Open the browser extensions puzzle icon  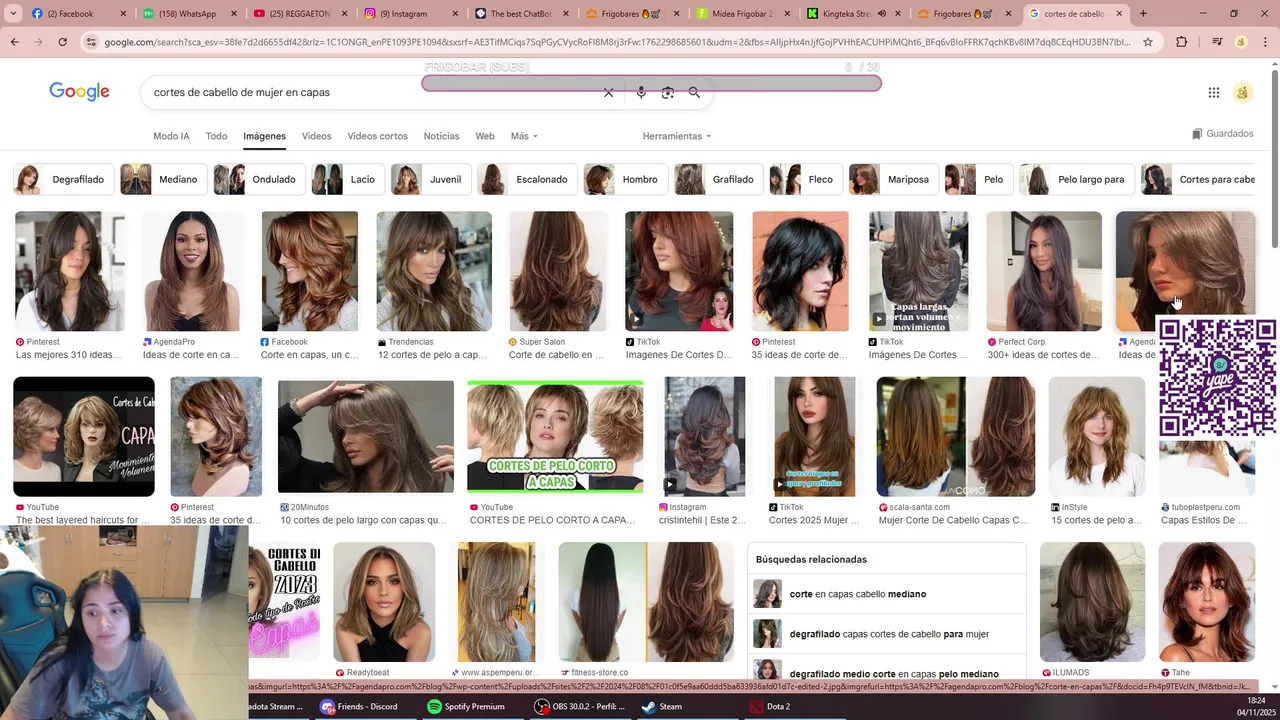[1182, 42]
